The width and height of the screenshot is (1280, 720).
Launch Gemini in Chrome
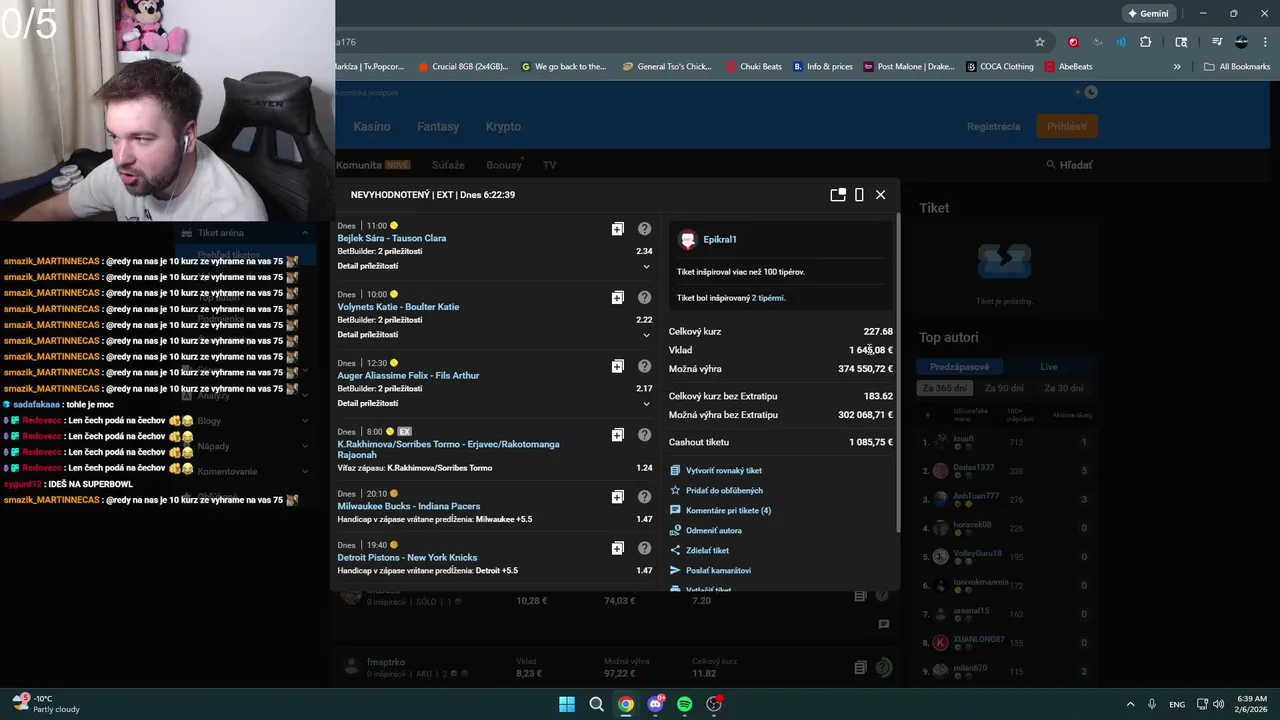click(x=1149, y=14)
